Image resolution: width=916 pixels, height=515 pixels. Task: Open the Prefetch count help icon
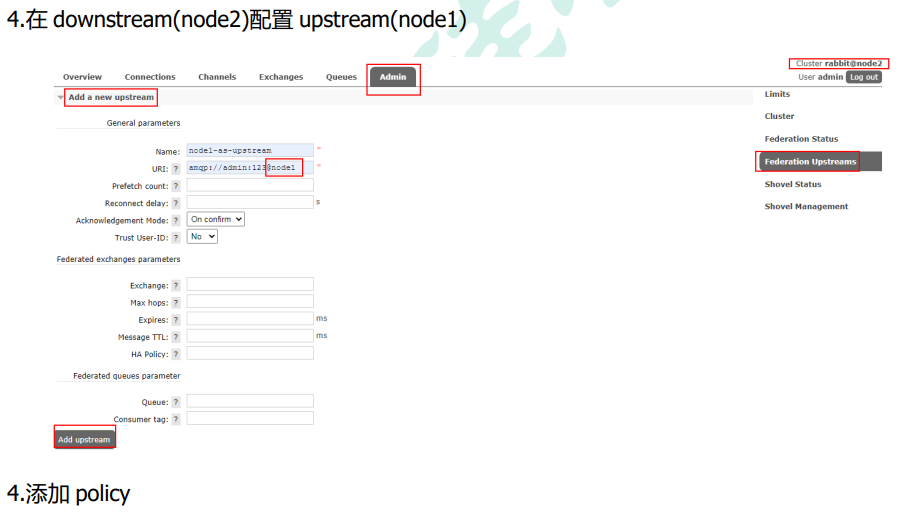176,186
